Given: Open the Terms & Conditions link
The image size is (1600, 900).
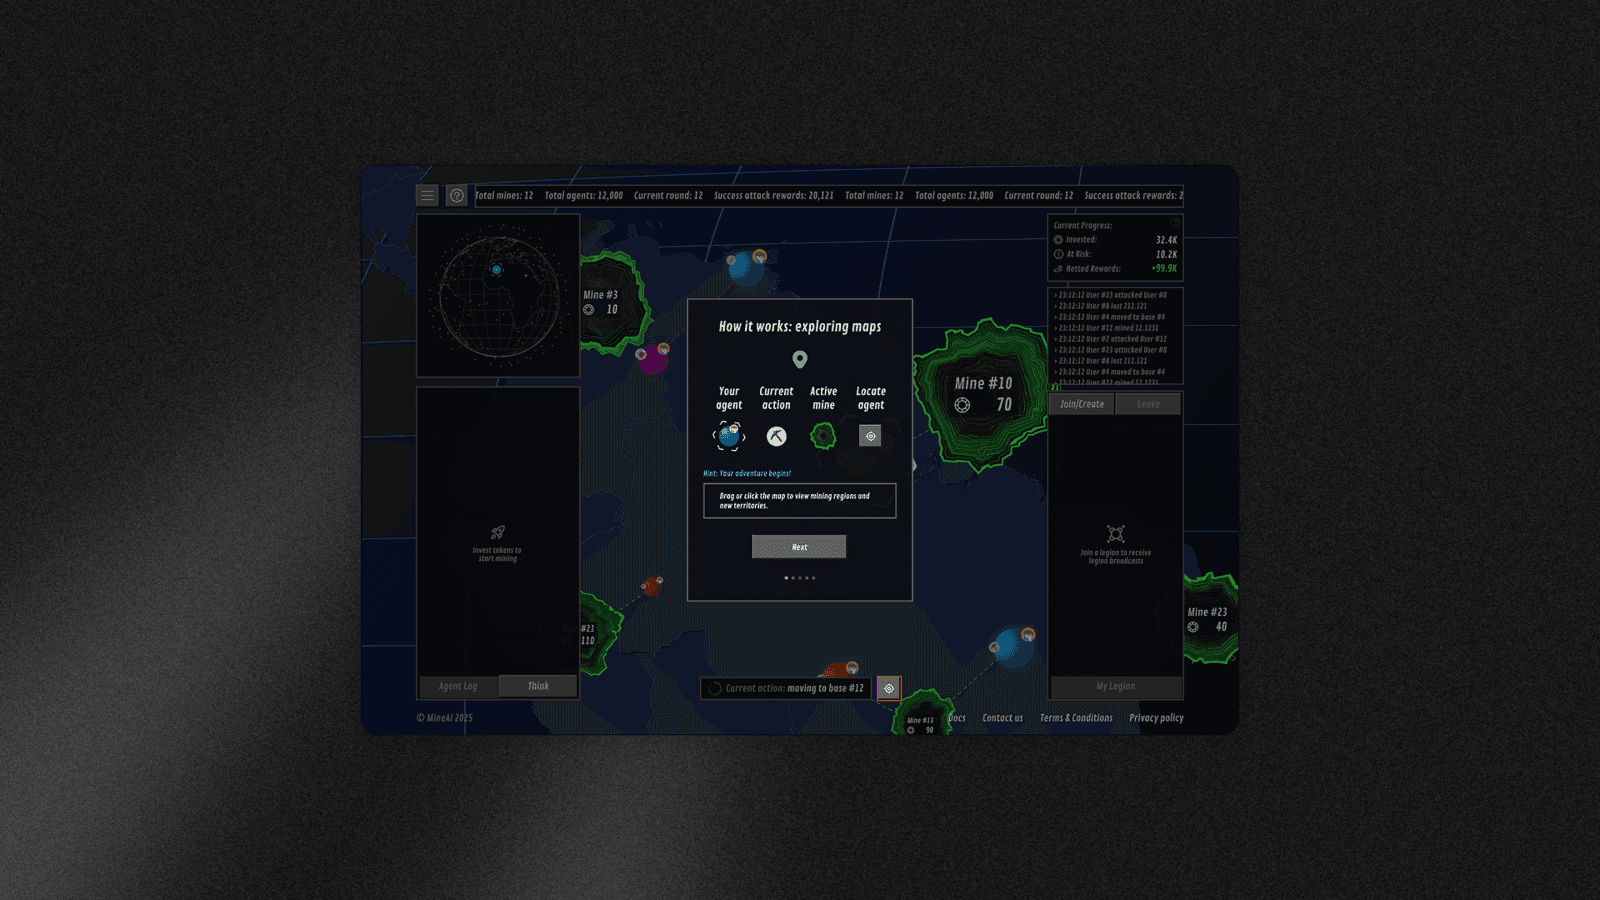Looking at the screenshot, I should point(1076,718).
